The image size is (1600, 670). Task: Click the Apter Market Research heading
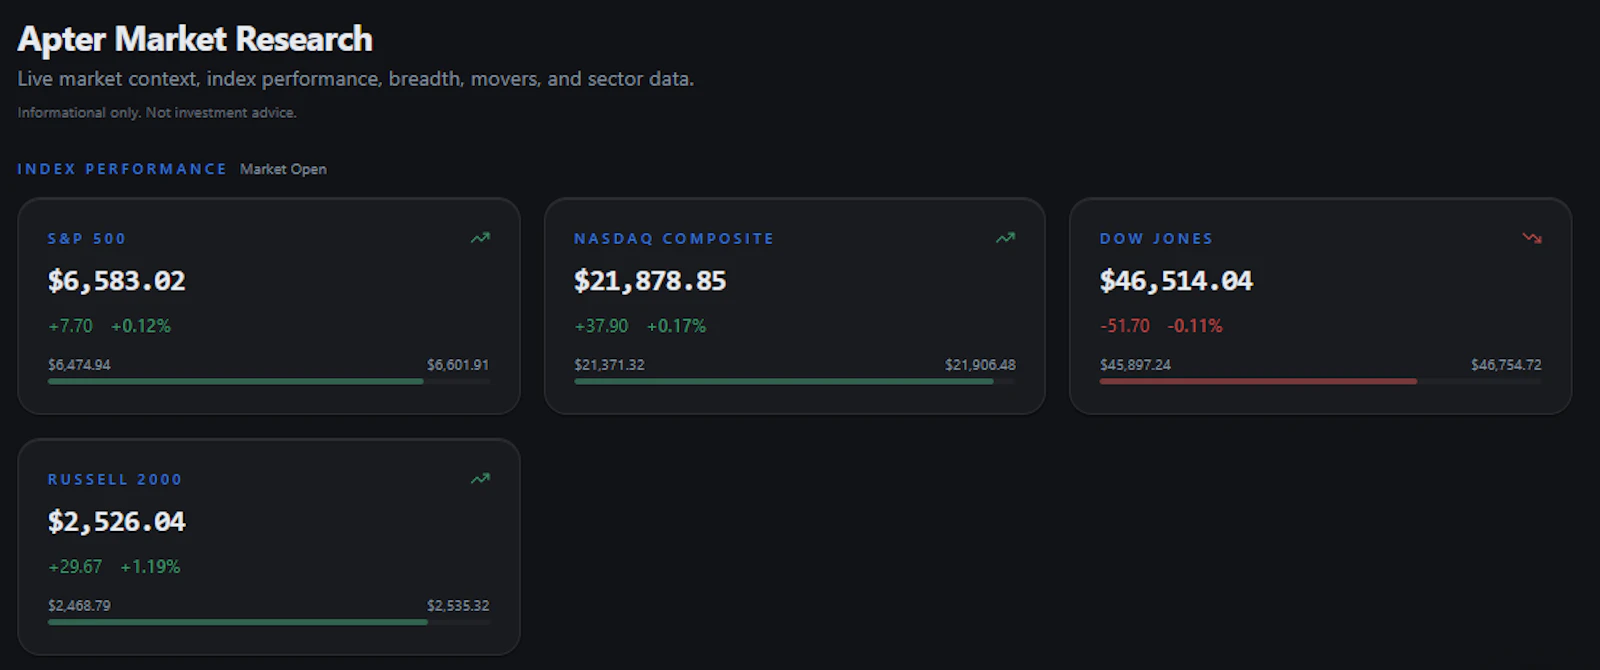point(195,39)
